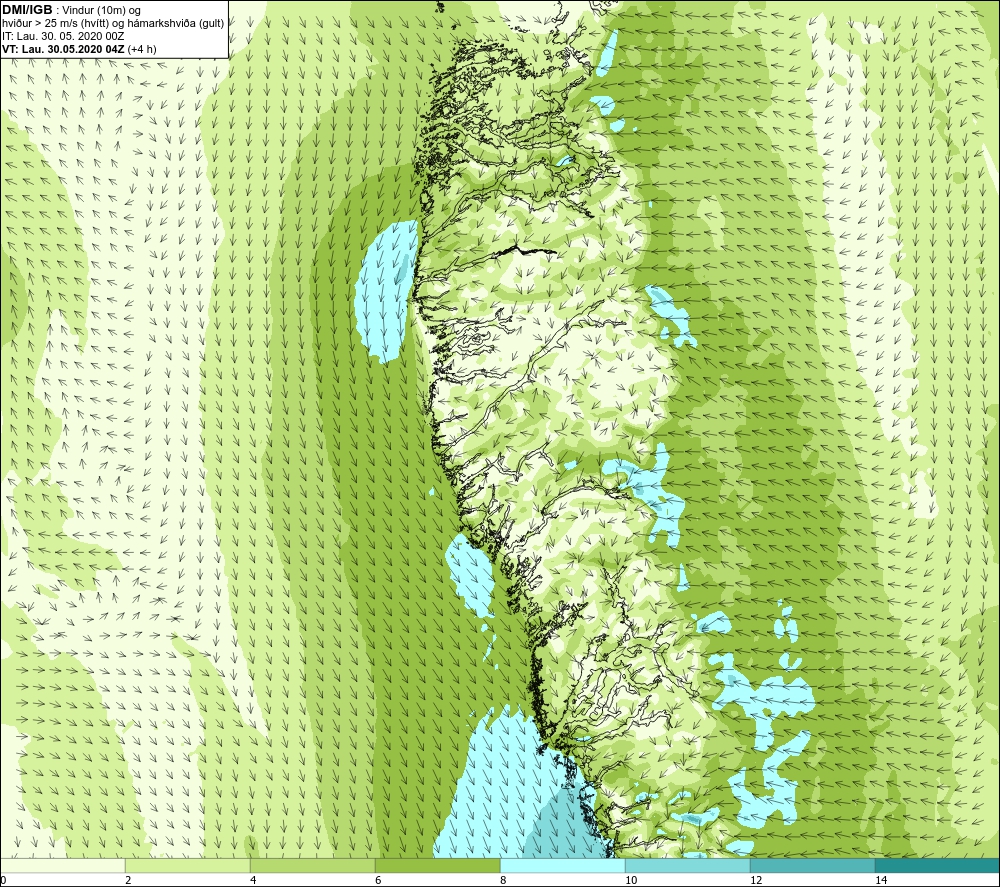1000x887 pixels.
Task: Click the 'Vindur (10m) og' label
Action: [x=101, y=11]
